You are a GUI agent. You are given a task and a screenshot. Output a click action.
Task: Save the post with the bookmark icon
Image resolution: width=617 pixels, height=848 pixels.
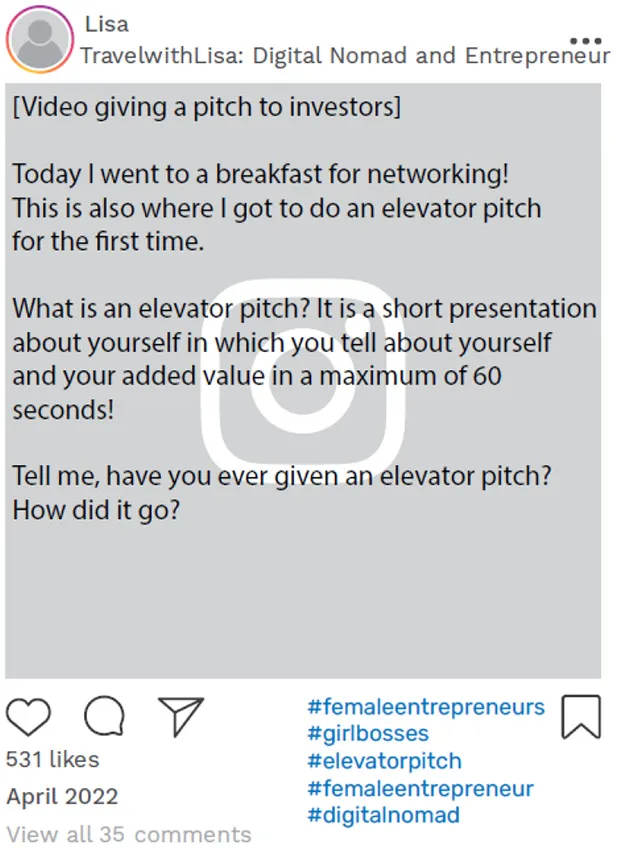580,717
